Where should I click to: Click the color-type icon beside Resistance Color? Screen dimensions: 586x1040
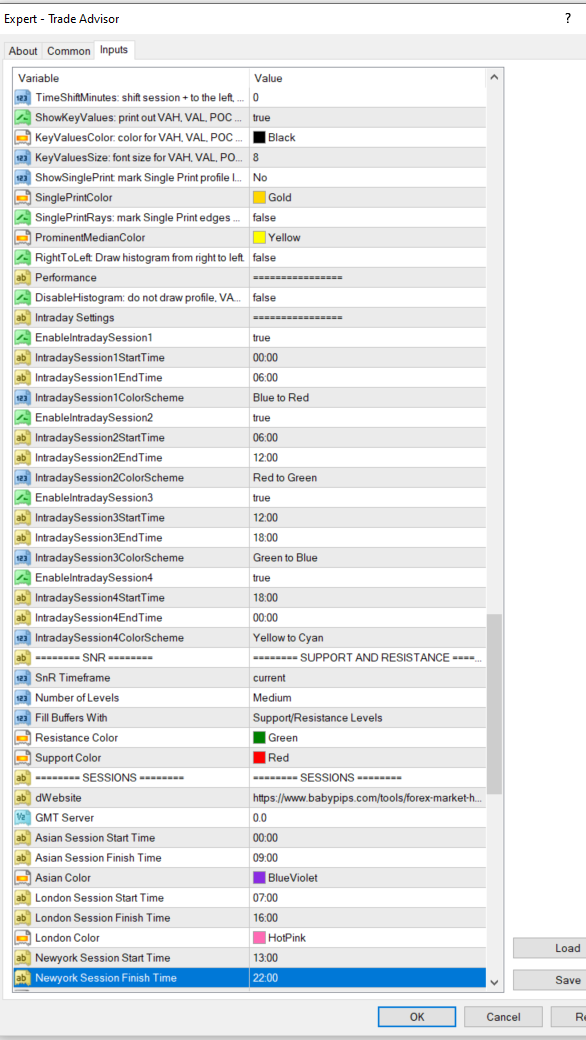[x=22, y=737]
